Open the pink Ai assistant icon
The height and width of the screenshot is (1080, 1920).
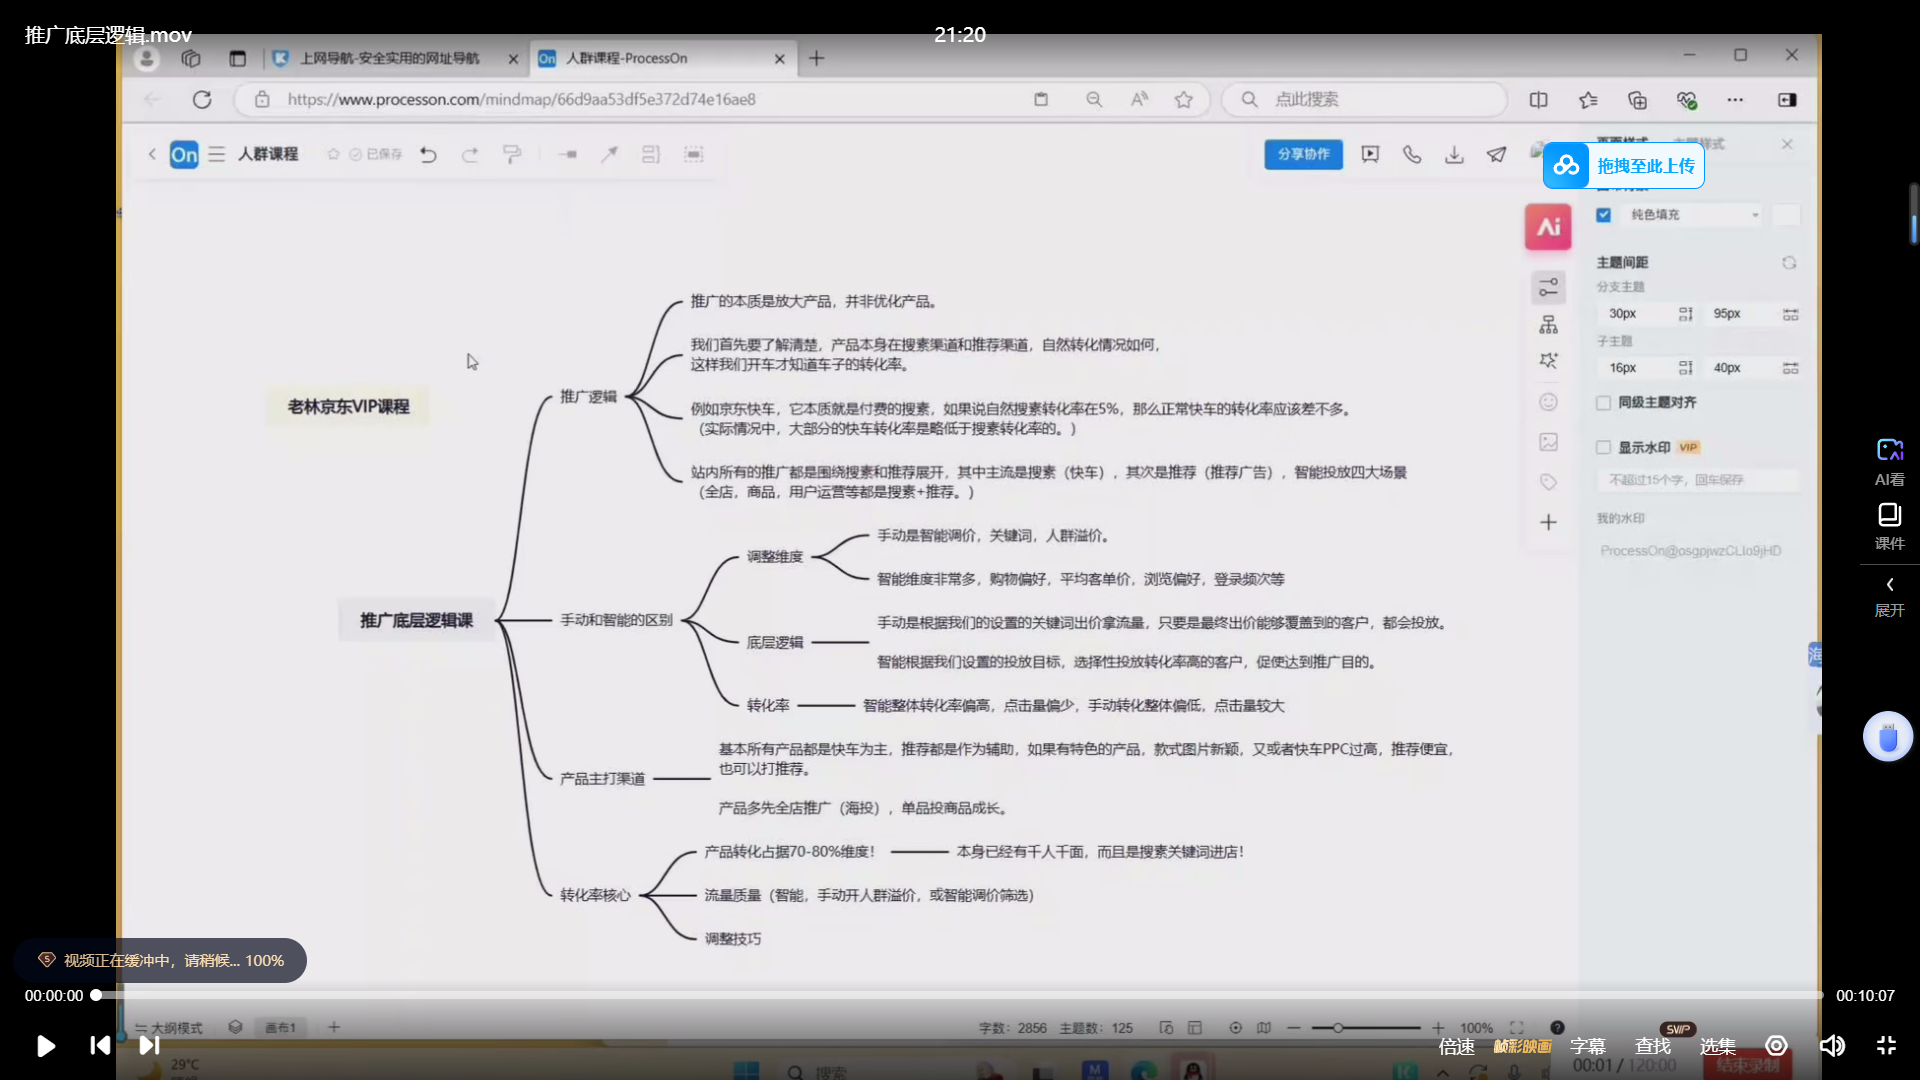coord(1547,227)
